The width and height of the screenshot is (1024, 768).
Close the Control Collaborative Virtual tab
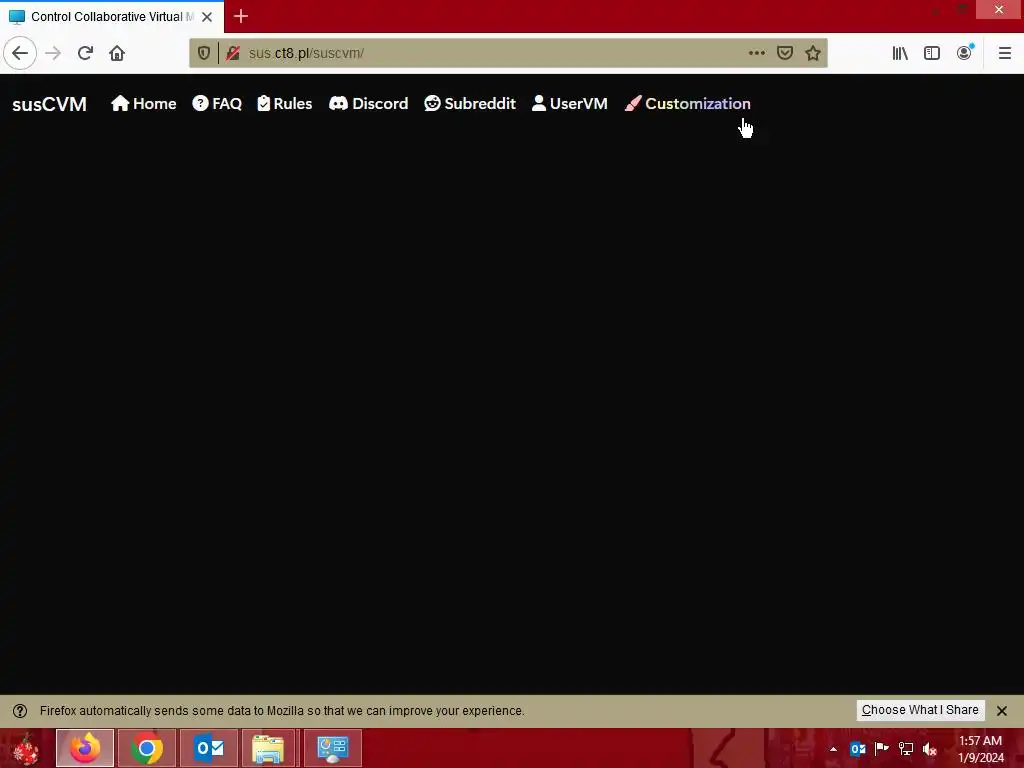[x=207, y=16]
